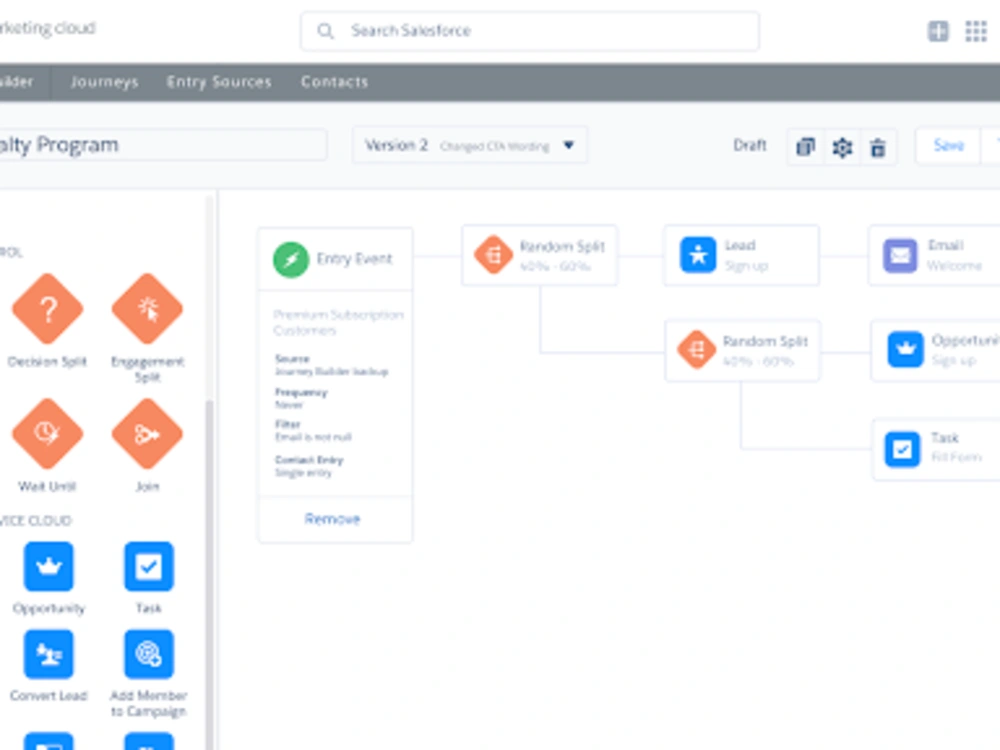Click the Lead Sign up node icon

pos(698,254)
